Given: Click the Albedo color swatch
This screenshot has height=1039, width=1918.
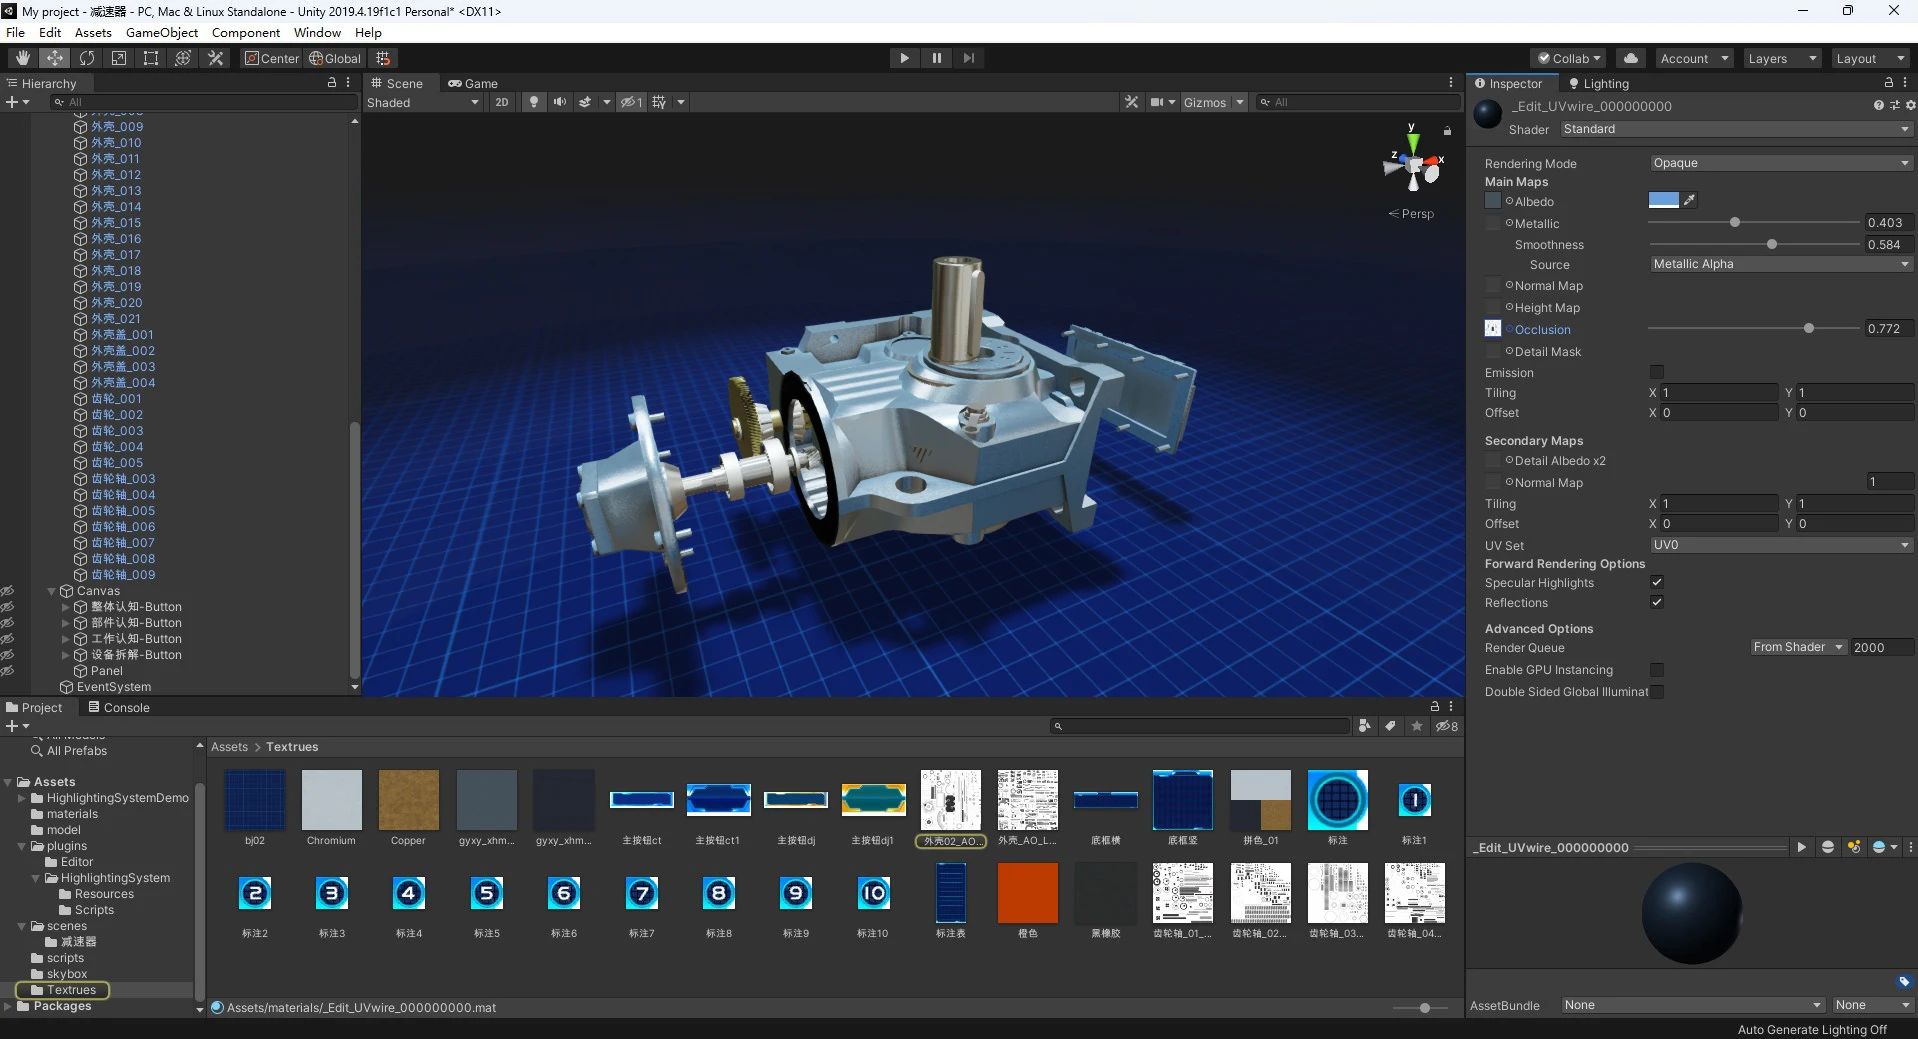Looking at the screenshot, I should 1663,200.
